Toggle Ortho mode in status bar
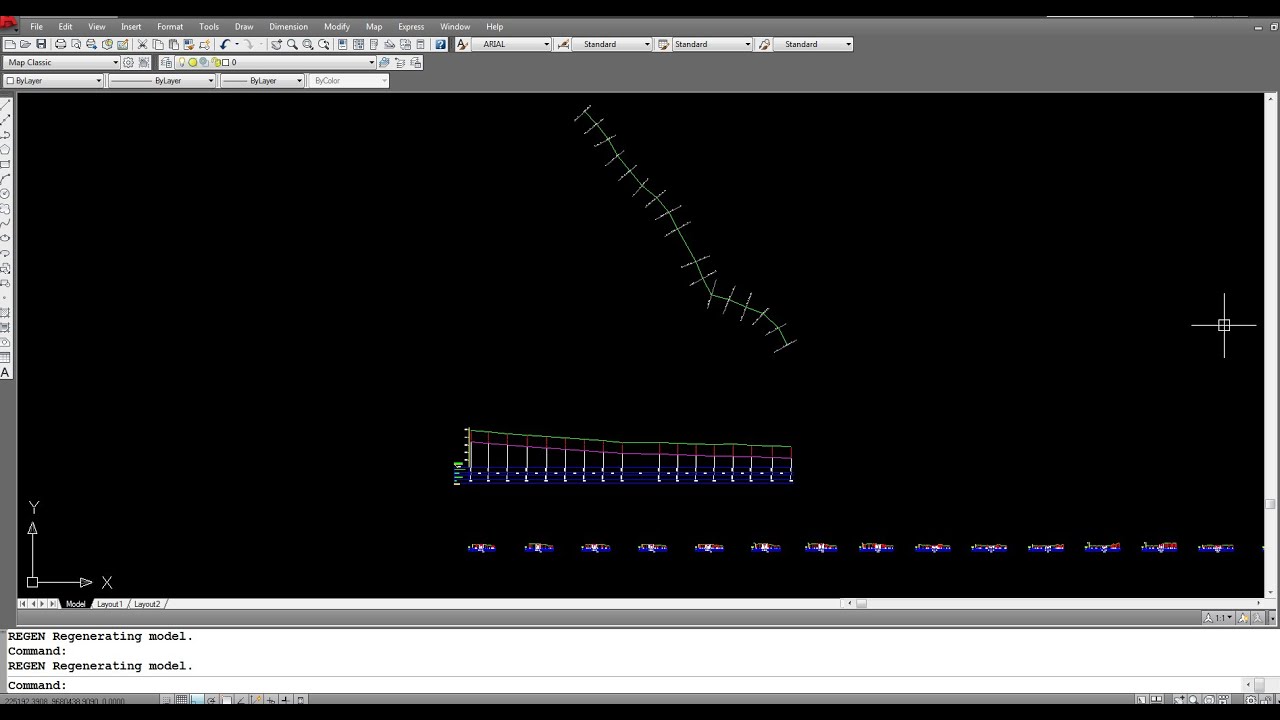The height and width of the screenshot is (720, 1280). 197,700
